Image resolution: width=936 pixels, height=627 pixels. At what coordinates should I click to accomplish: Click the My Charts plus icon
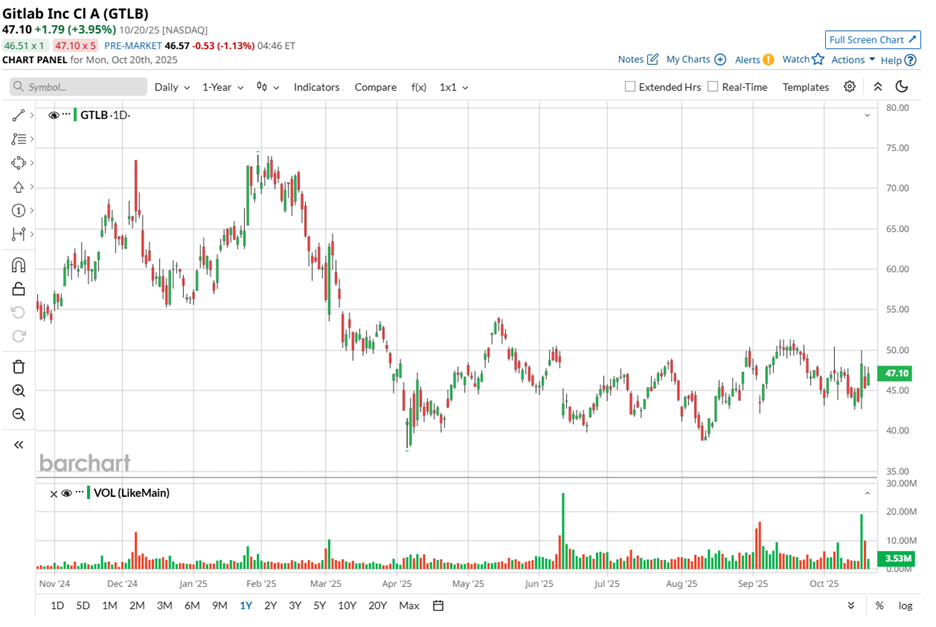[721, 60]
